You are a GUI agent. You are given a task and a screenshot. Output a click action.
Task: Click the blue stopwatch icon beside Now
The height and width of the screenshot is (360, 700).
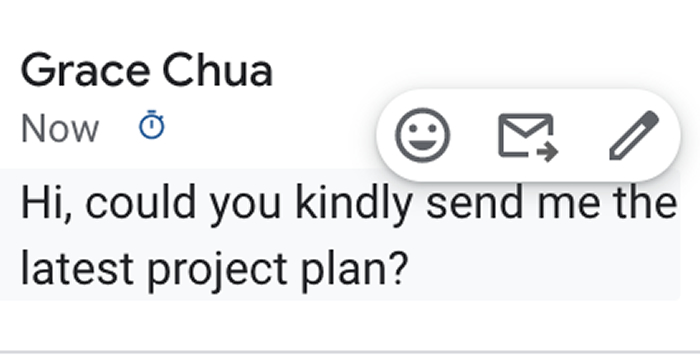click(152, 125)
